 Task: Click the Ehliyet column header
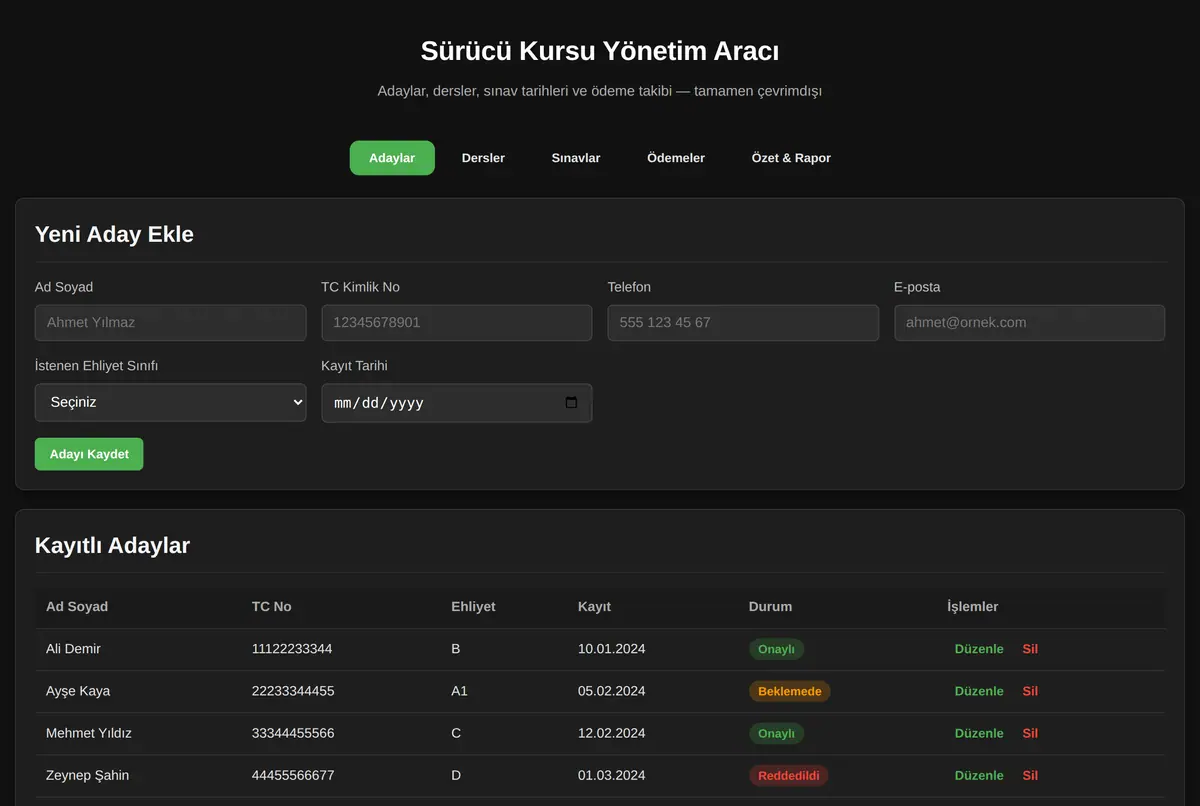pos(473,607)
